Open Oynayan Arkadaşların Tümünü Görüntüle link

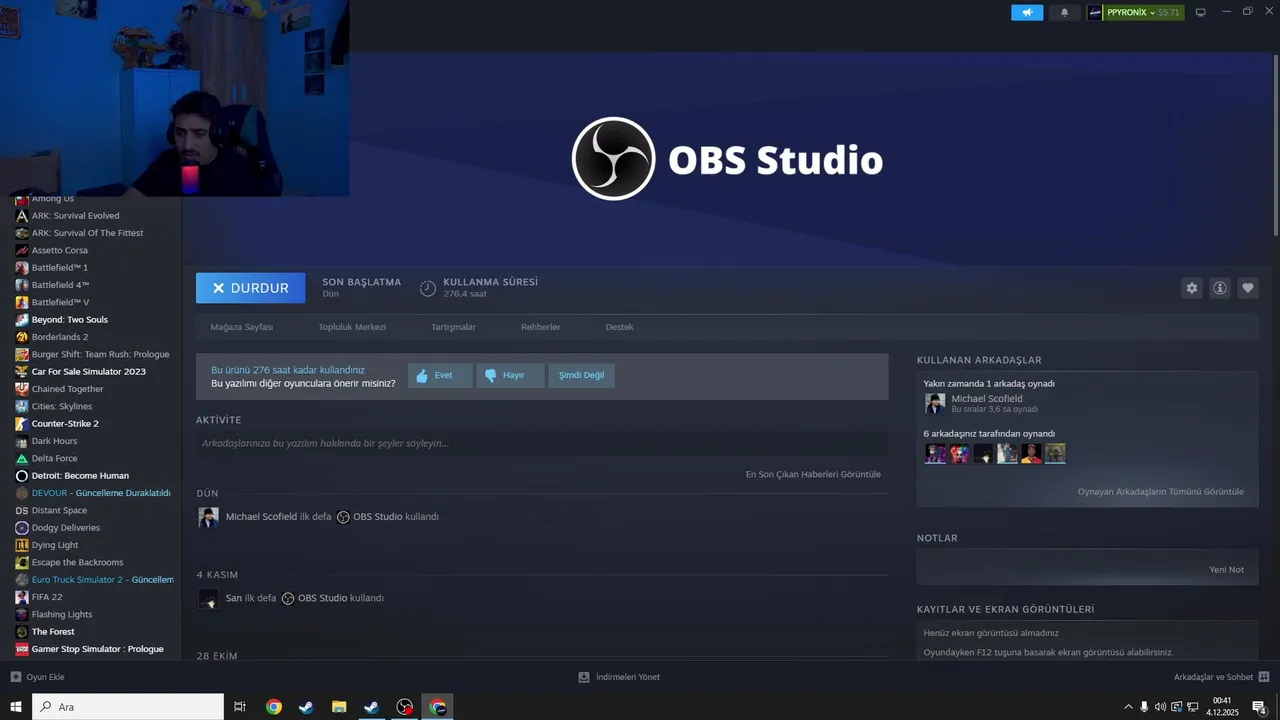1160,492
